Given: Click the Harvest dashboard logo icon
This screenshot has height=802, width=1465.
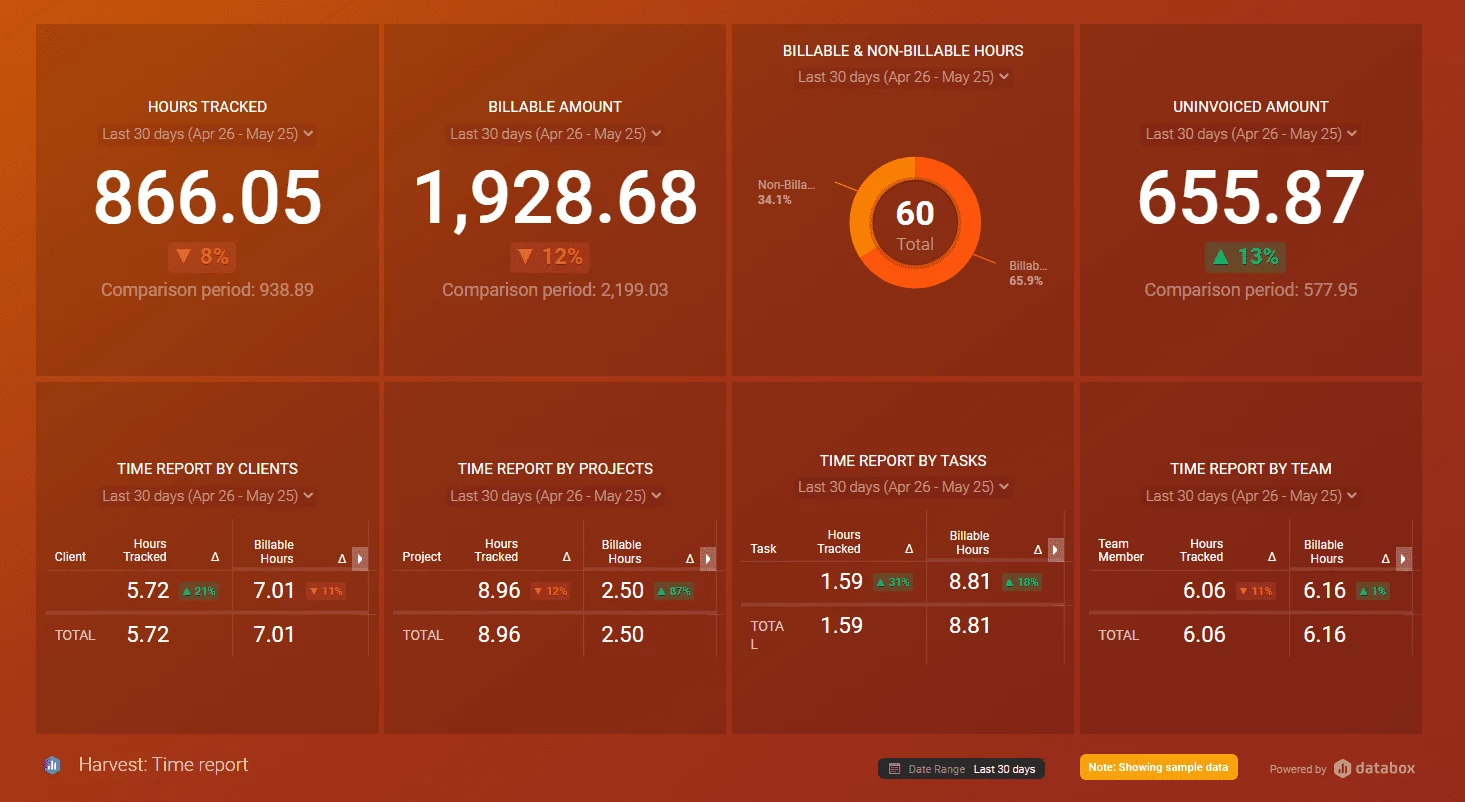Looking at the screenshot, I should [x=53, y=766].
